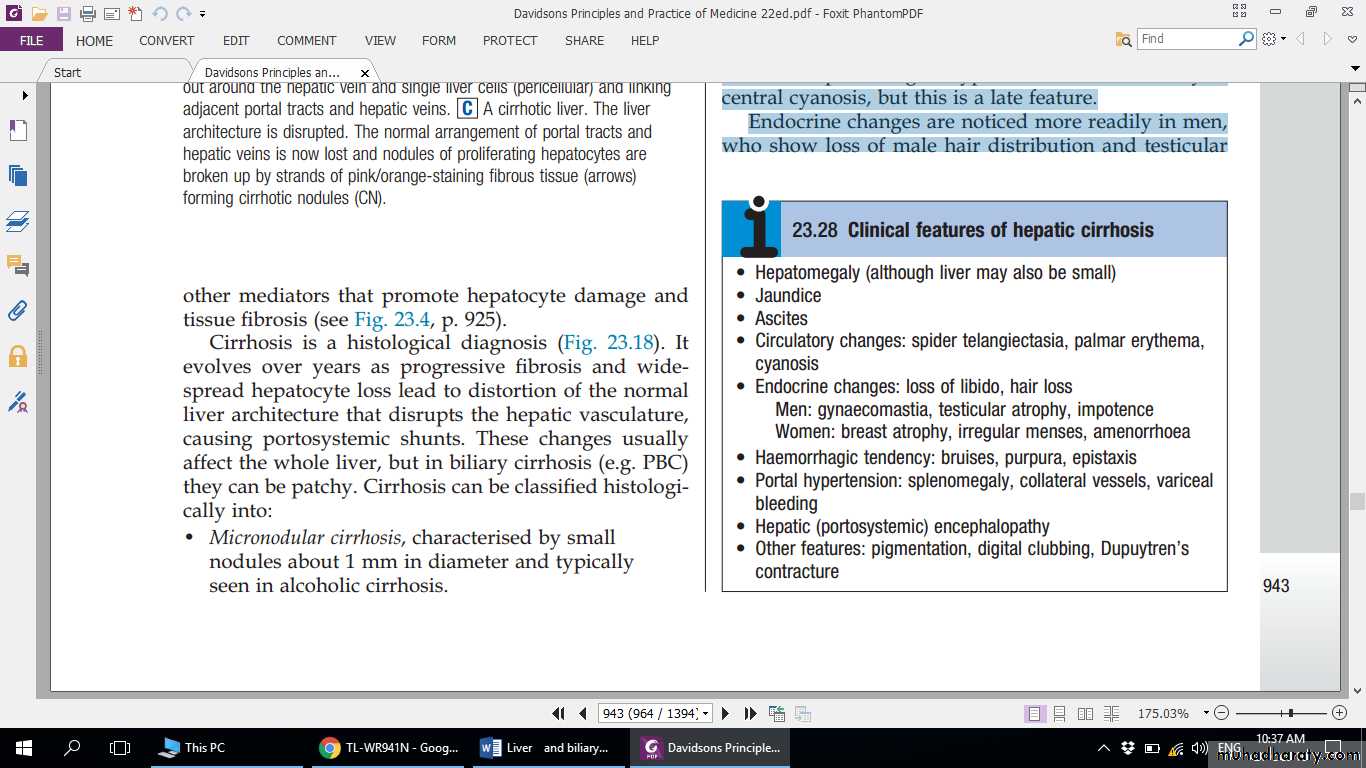This screenshot has height=768, width=1366.
Task: Switch to continuous page view
Action: (1060, 713)
